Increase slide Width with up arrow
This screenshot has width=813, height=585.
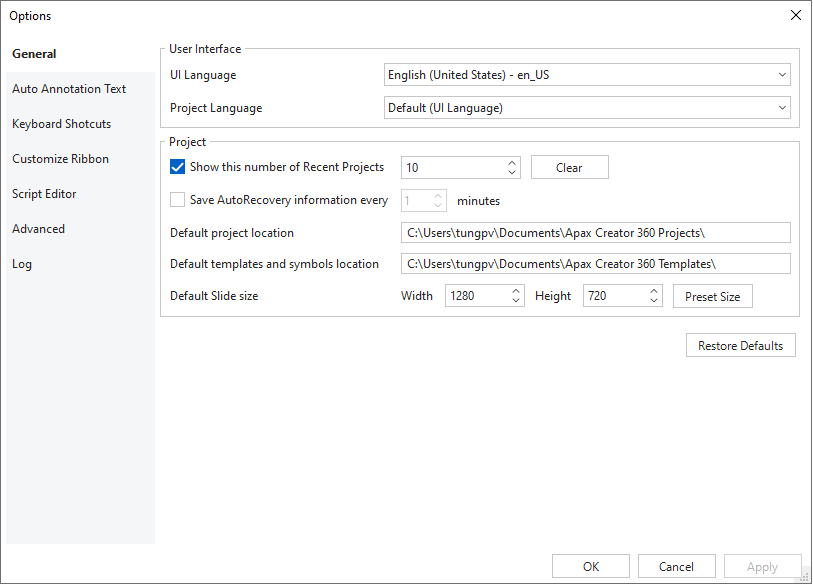pyautogui.click(x=516, y=291)
